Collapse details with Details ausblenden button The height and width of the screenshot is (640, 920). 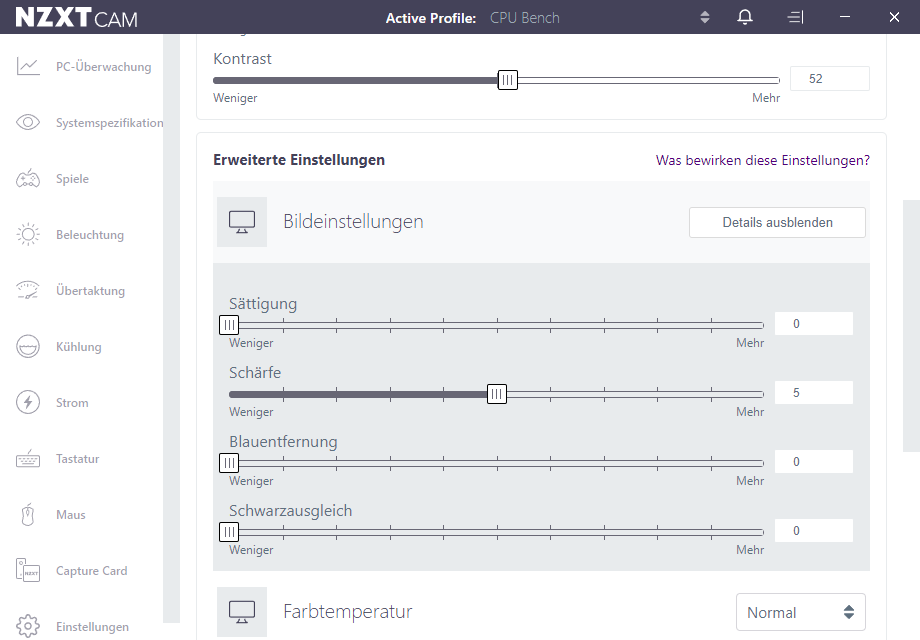coord(777,222)
